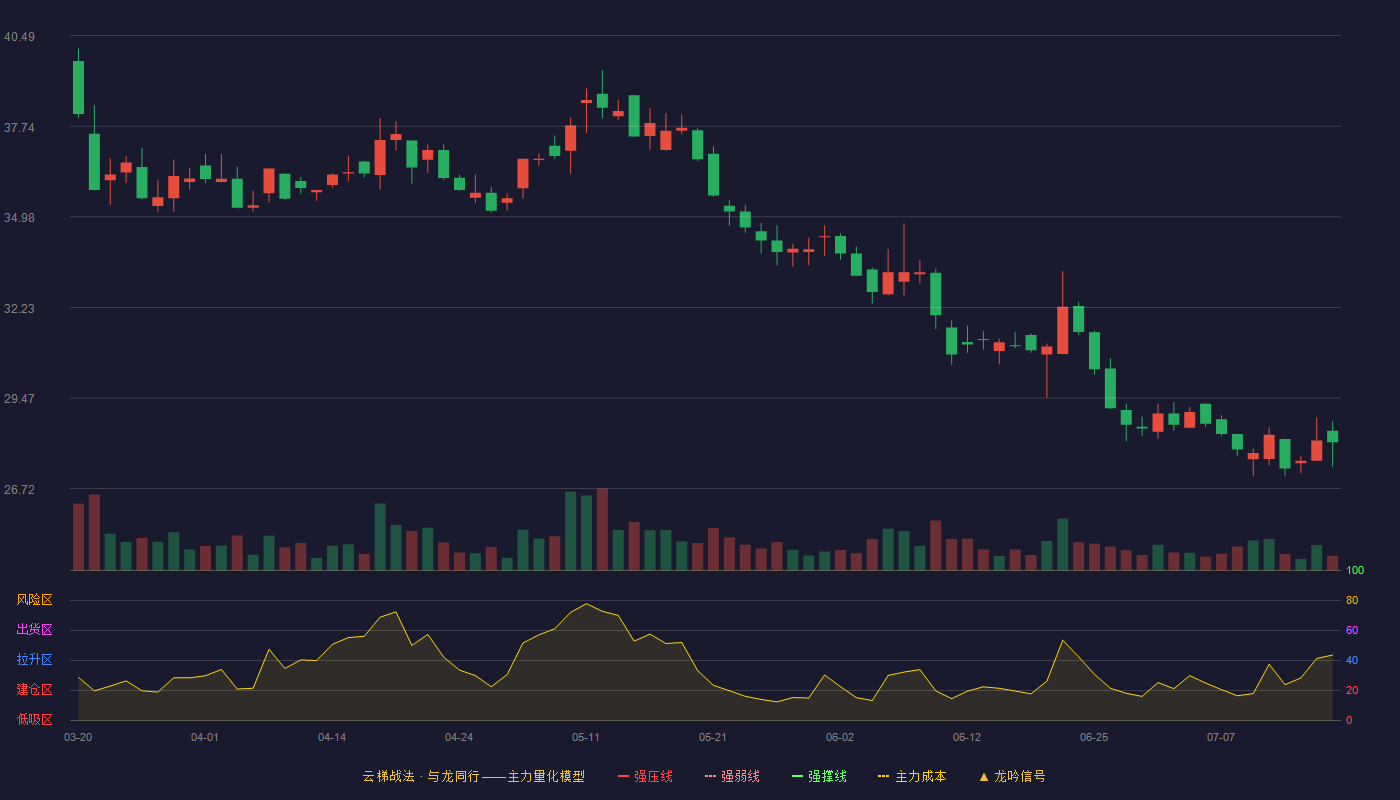The width and height of the screenshot is (1400, 800).
Task: Click the 风险区 zone label
Action: pyautogui.click(x=34, y=600)
